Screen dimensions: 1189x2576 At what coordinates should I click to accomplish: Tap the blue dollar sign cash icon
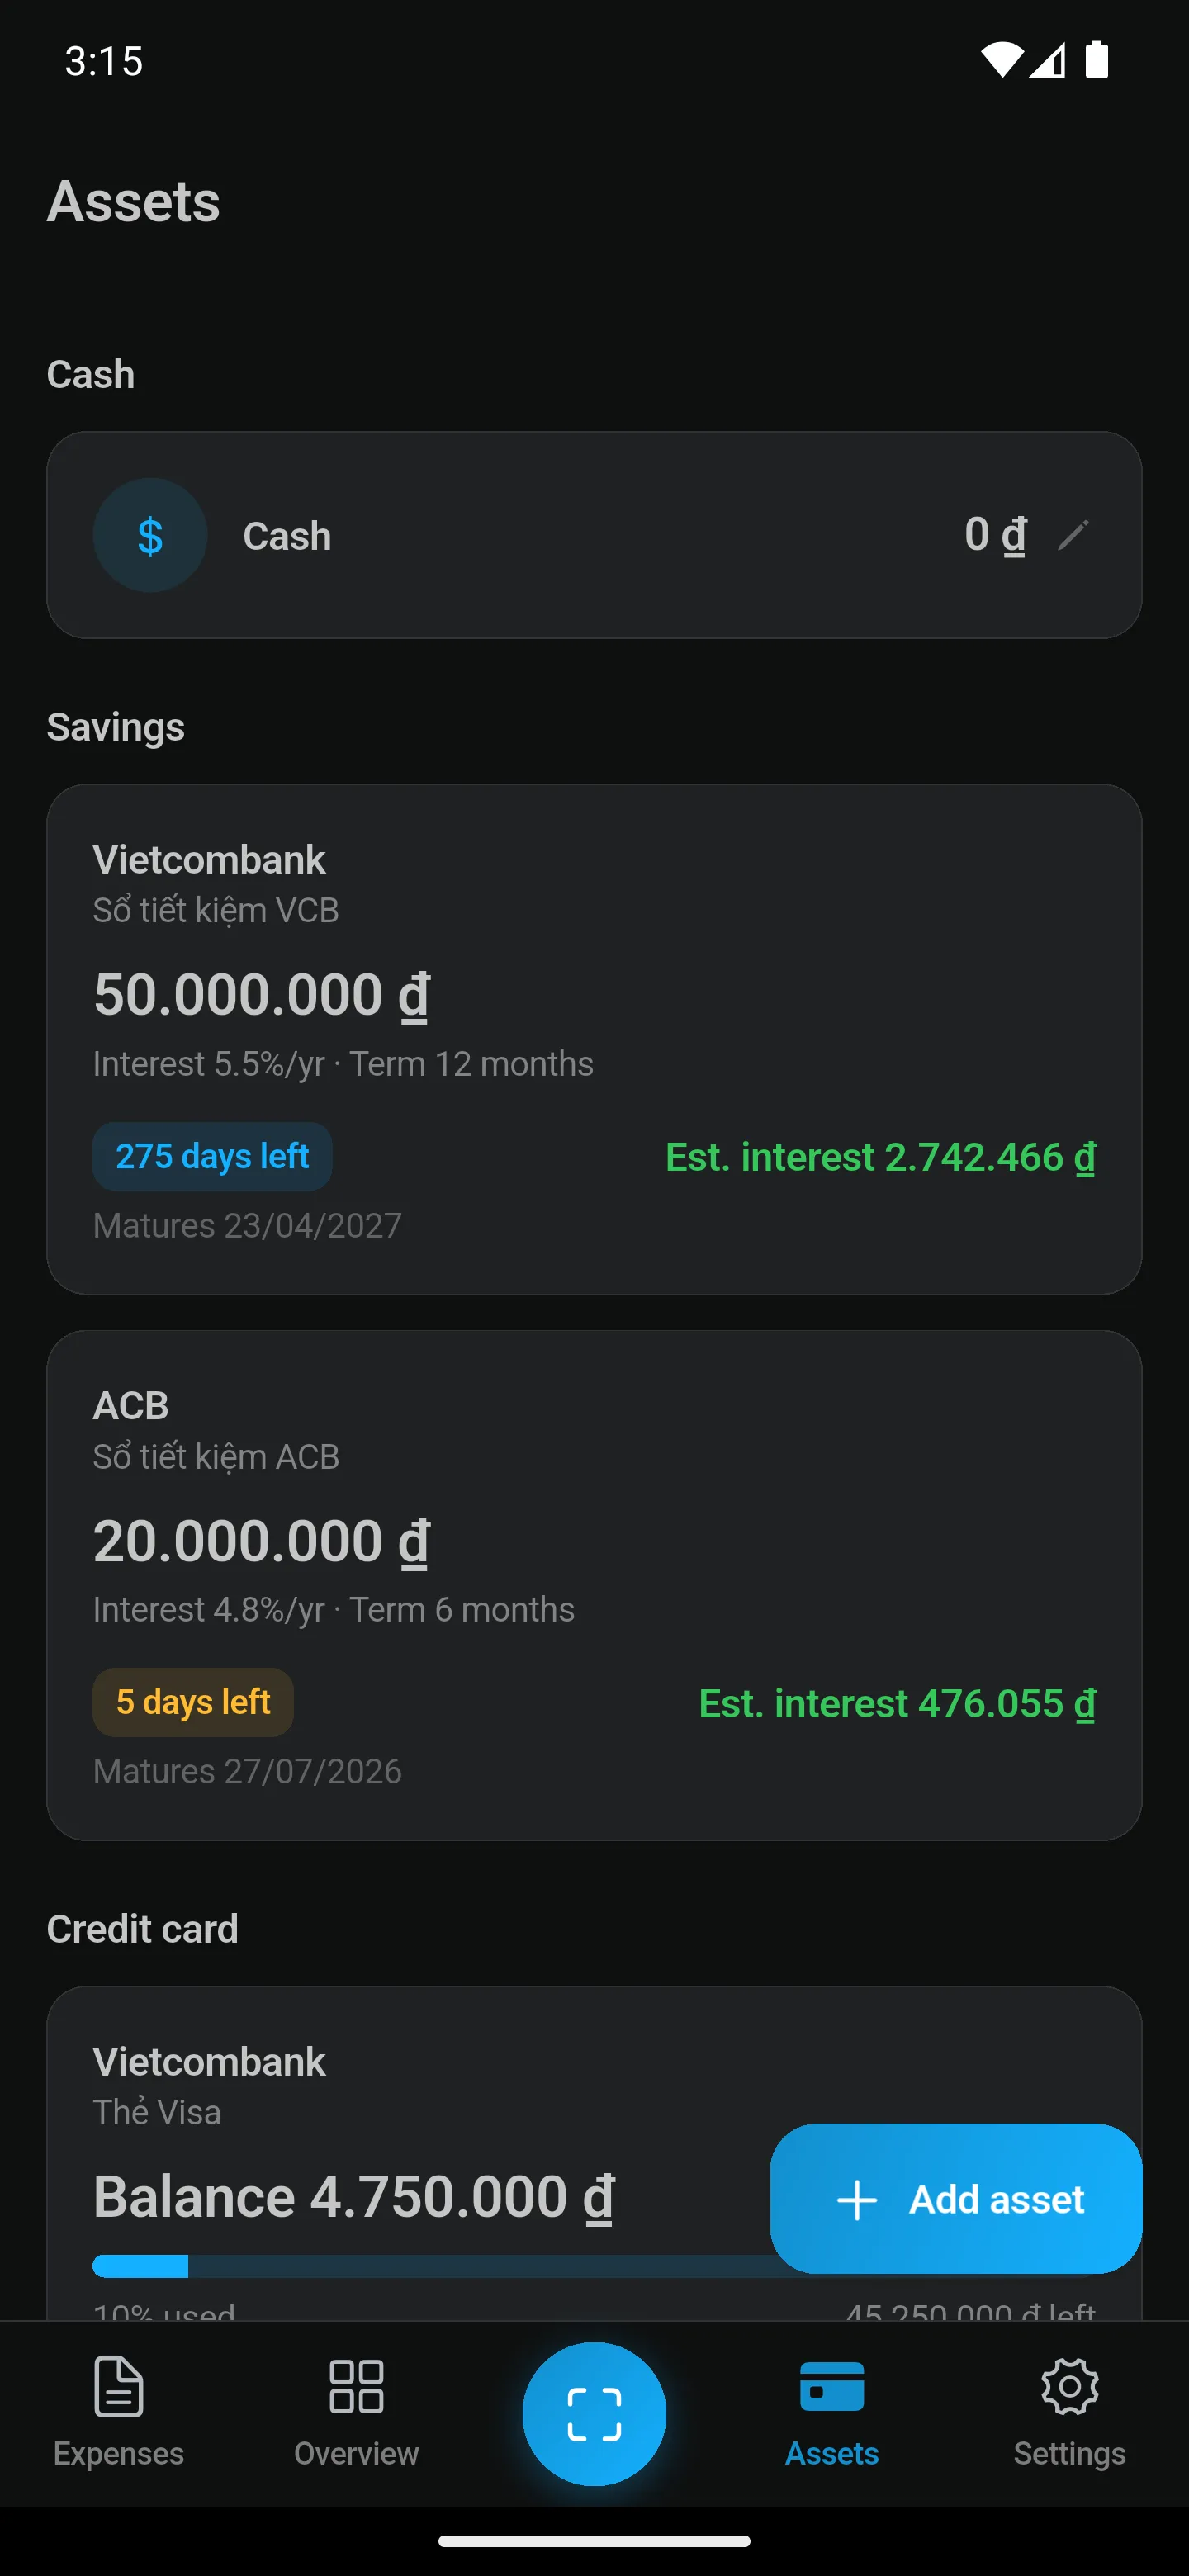150,535
